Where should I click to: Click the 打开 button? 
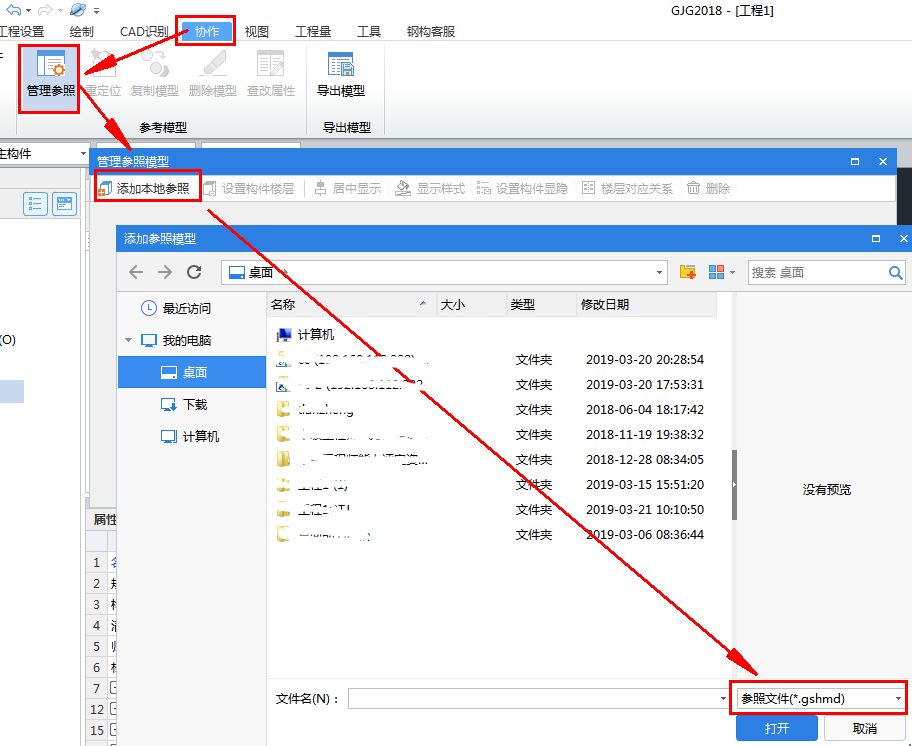tap(777, 729)
